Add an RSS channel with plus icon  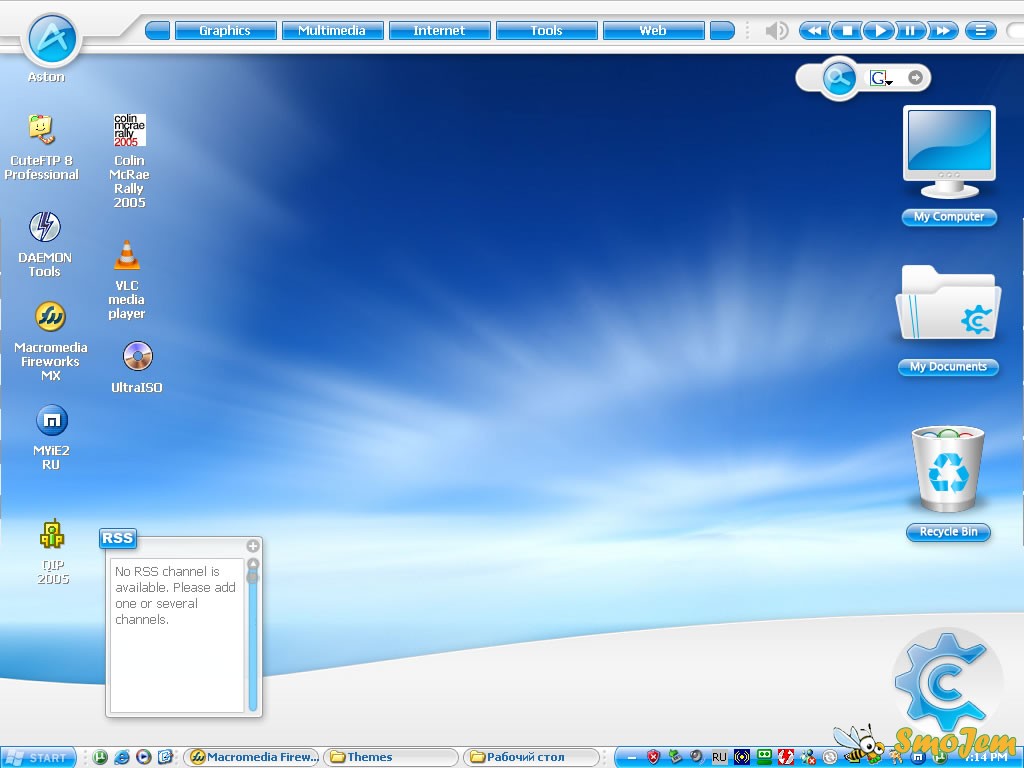click(253, 546)
